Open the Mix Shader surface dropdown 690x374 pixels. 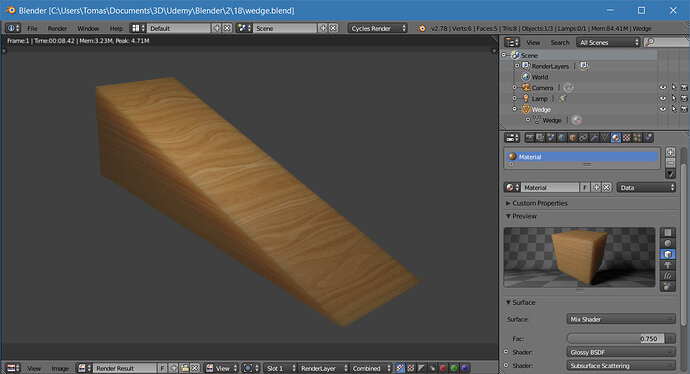point(620,319)
